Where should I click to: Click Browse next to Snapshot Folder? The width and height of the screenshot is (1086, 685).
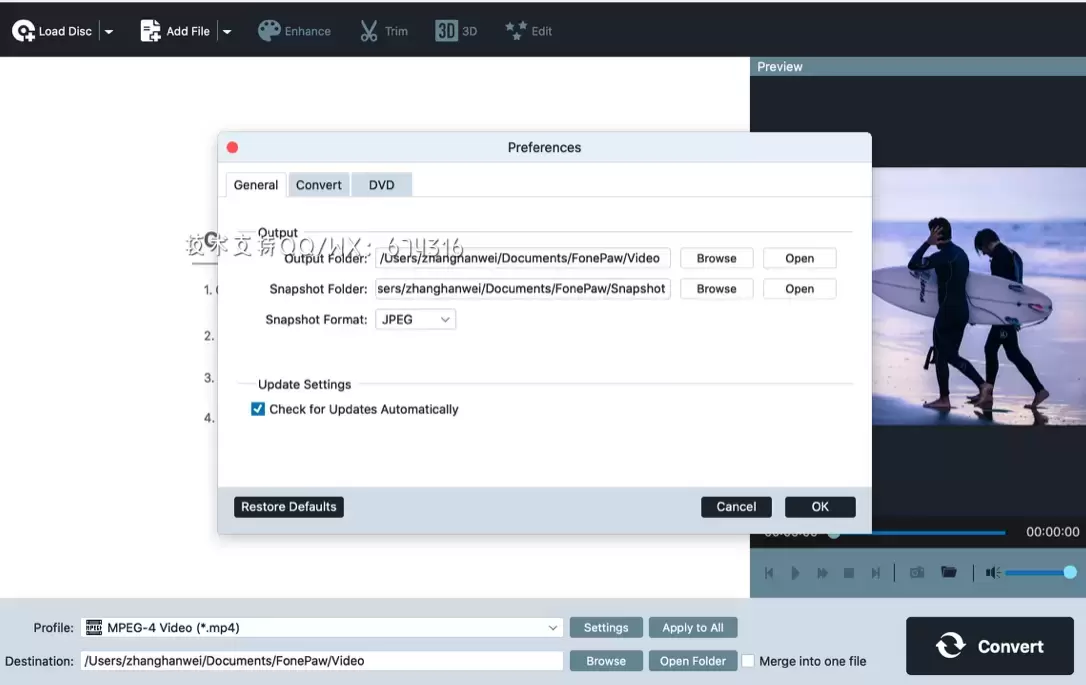click(x=716, y=289)
